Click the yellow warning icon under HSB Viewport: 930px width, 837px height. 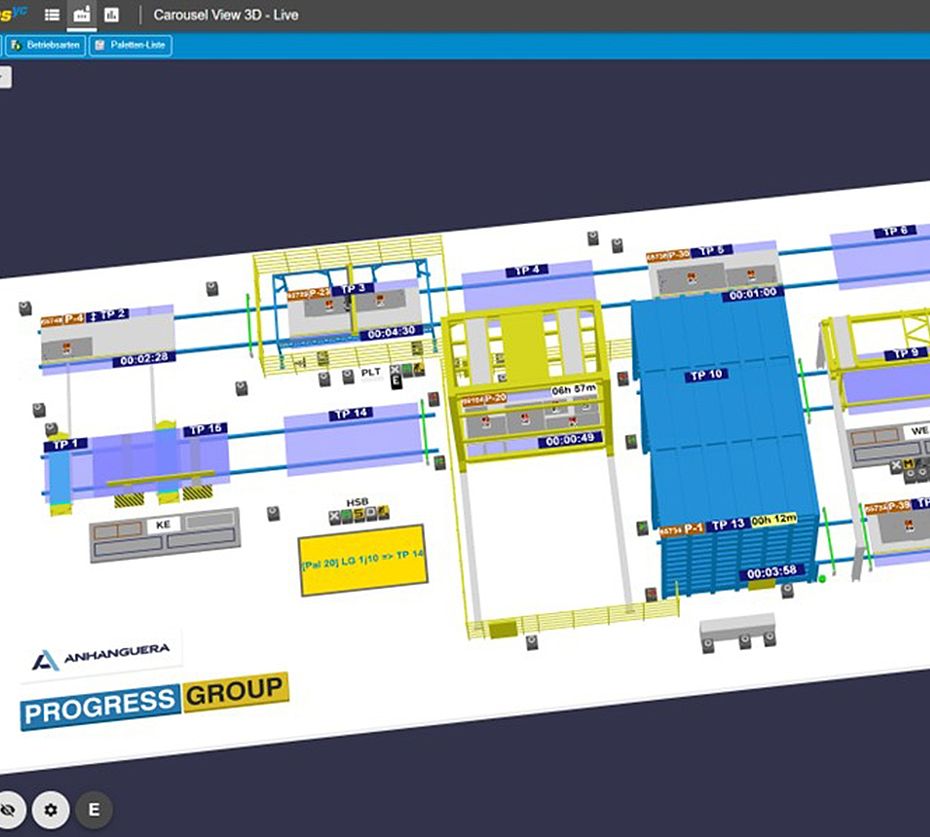[x=384, y=511]
